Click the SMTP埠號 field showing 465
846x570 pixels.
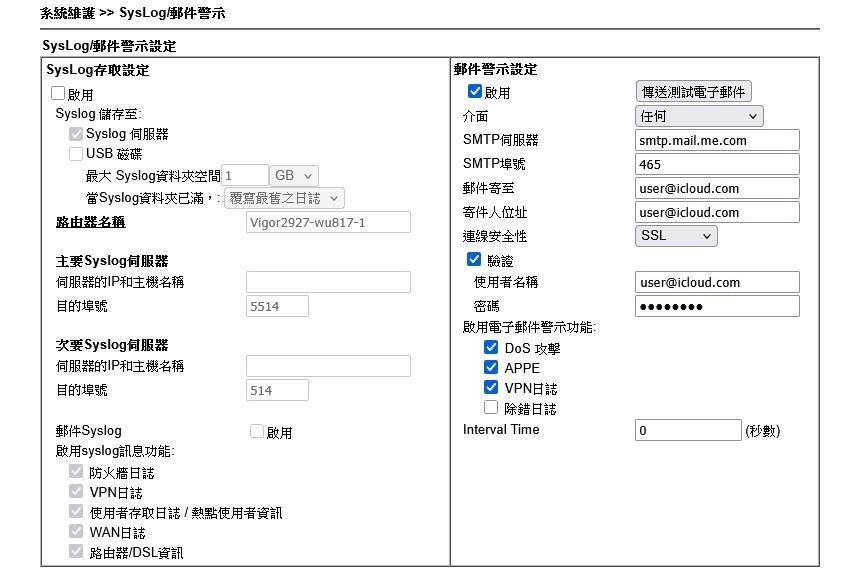pyautogui.click(x=717, y=164)
